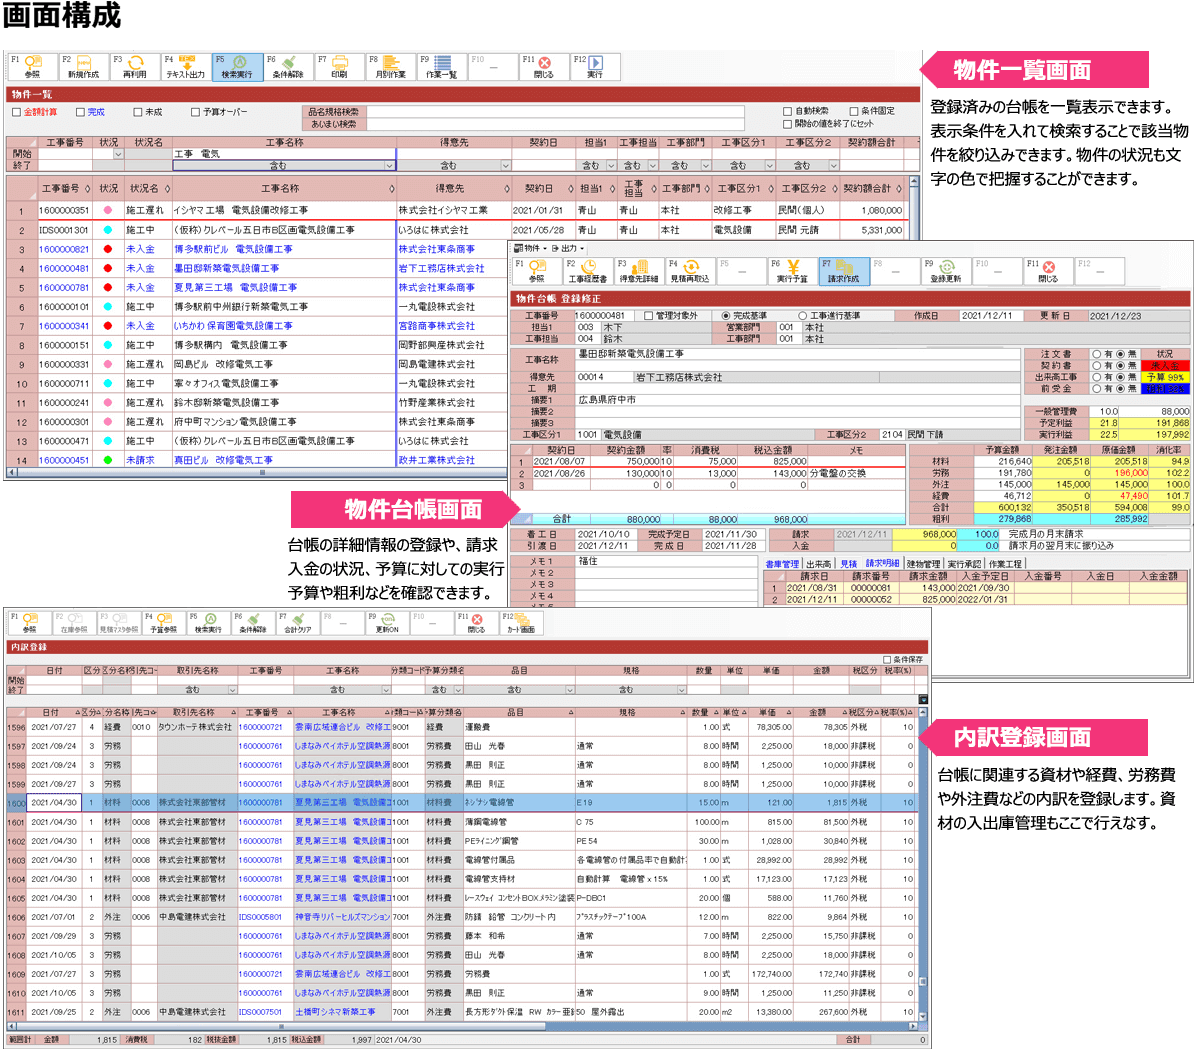The height and width of the screenshot is (1050, 1200).
Task: Click the 新規作成 (F2) toolbar icon
Action: pyautogui.click(x=84, y=66)
